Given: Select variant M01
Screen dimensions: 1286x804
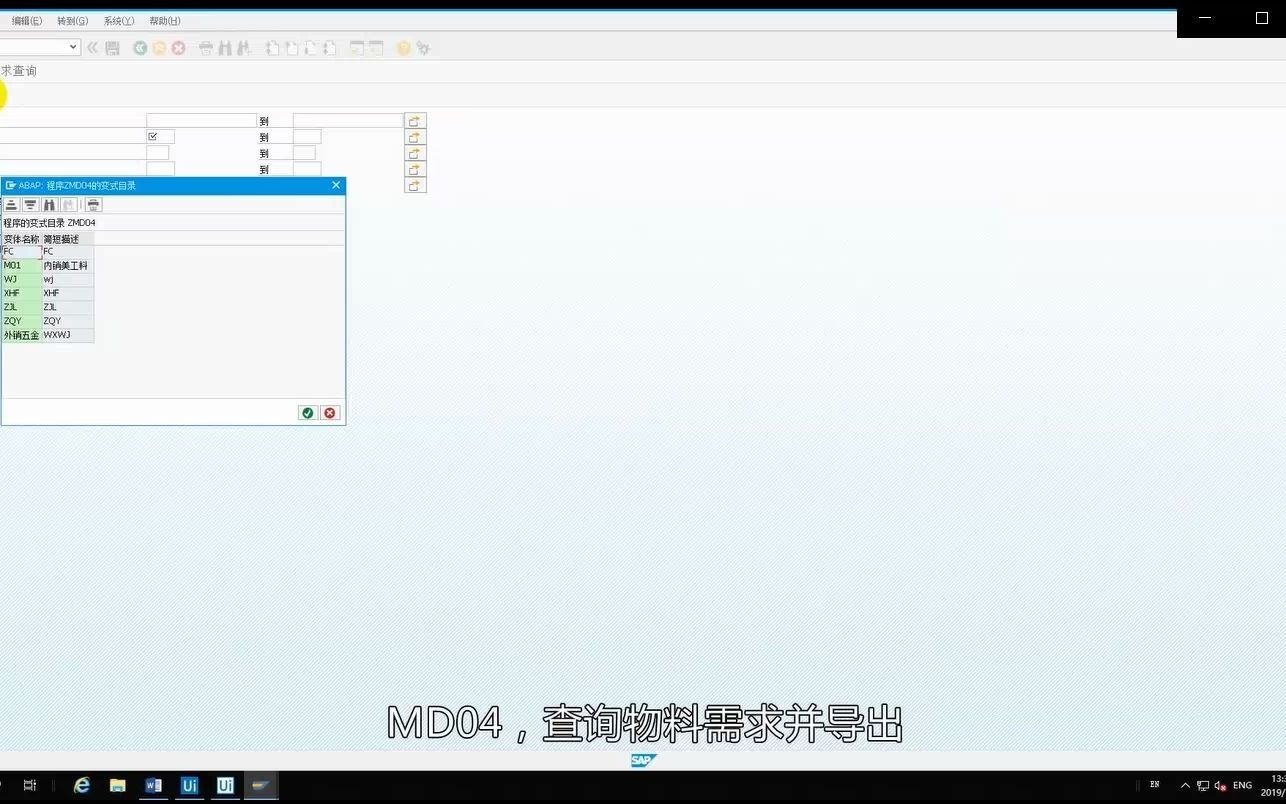Looking at the screenshot, I should (x=21, y=266).
